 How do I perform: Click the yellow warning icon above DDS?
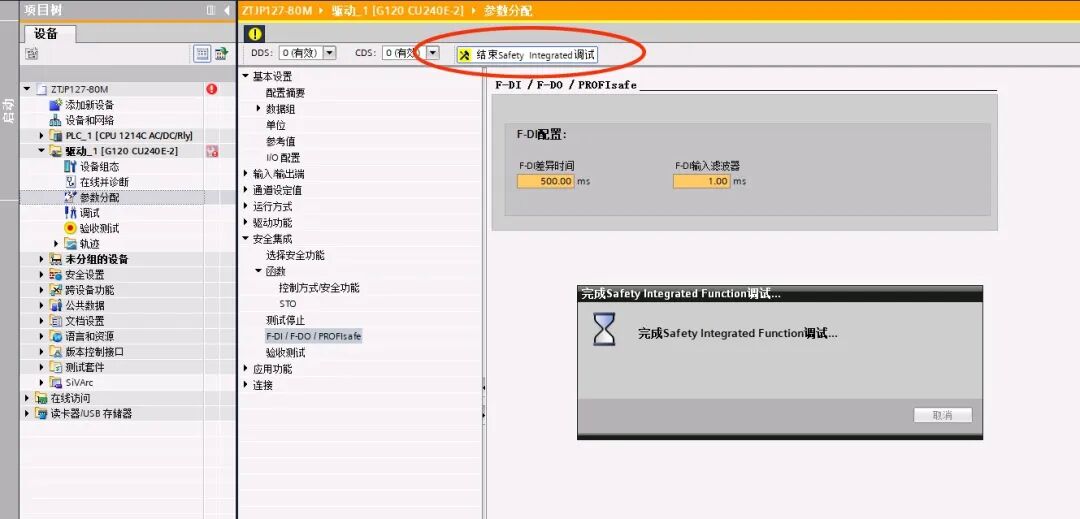pos(255,33)
